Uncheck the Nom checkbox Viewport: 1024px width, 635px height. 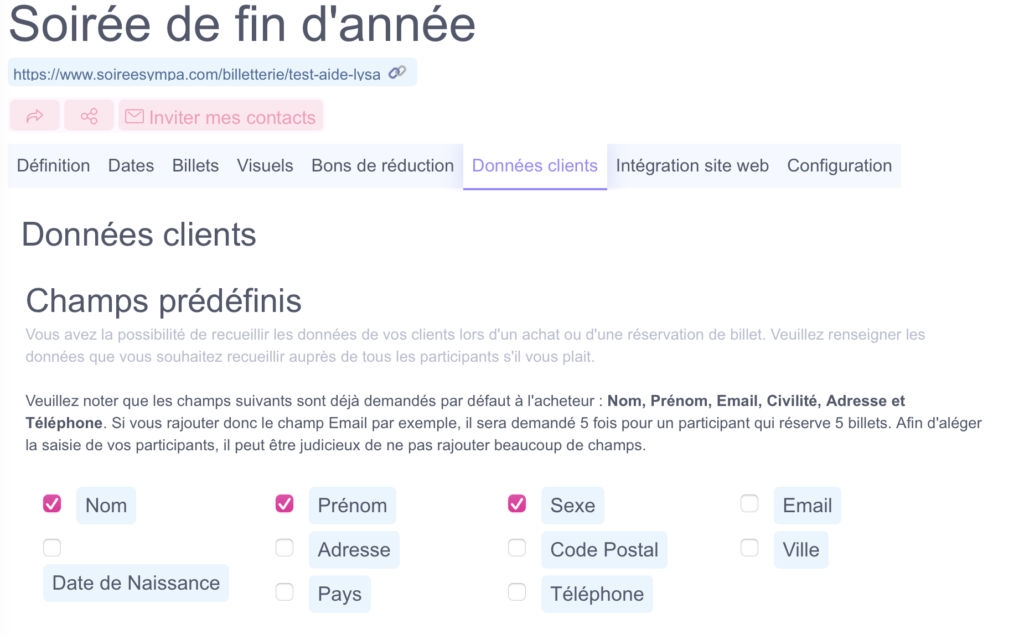(52, 504)
